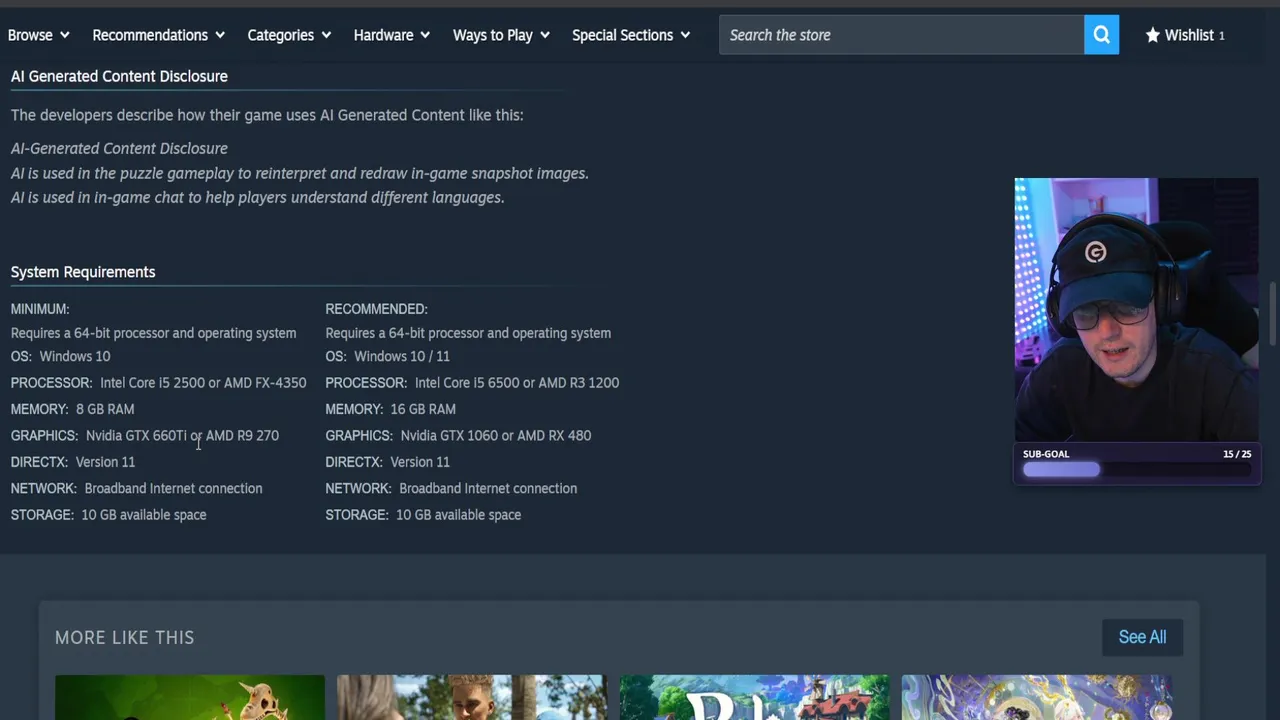Viewport: 1280px width, 720px height.
Task: Open the third More Like This game thumbnail
Action: click(x=754, y=697)
